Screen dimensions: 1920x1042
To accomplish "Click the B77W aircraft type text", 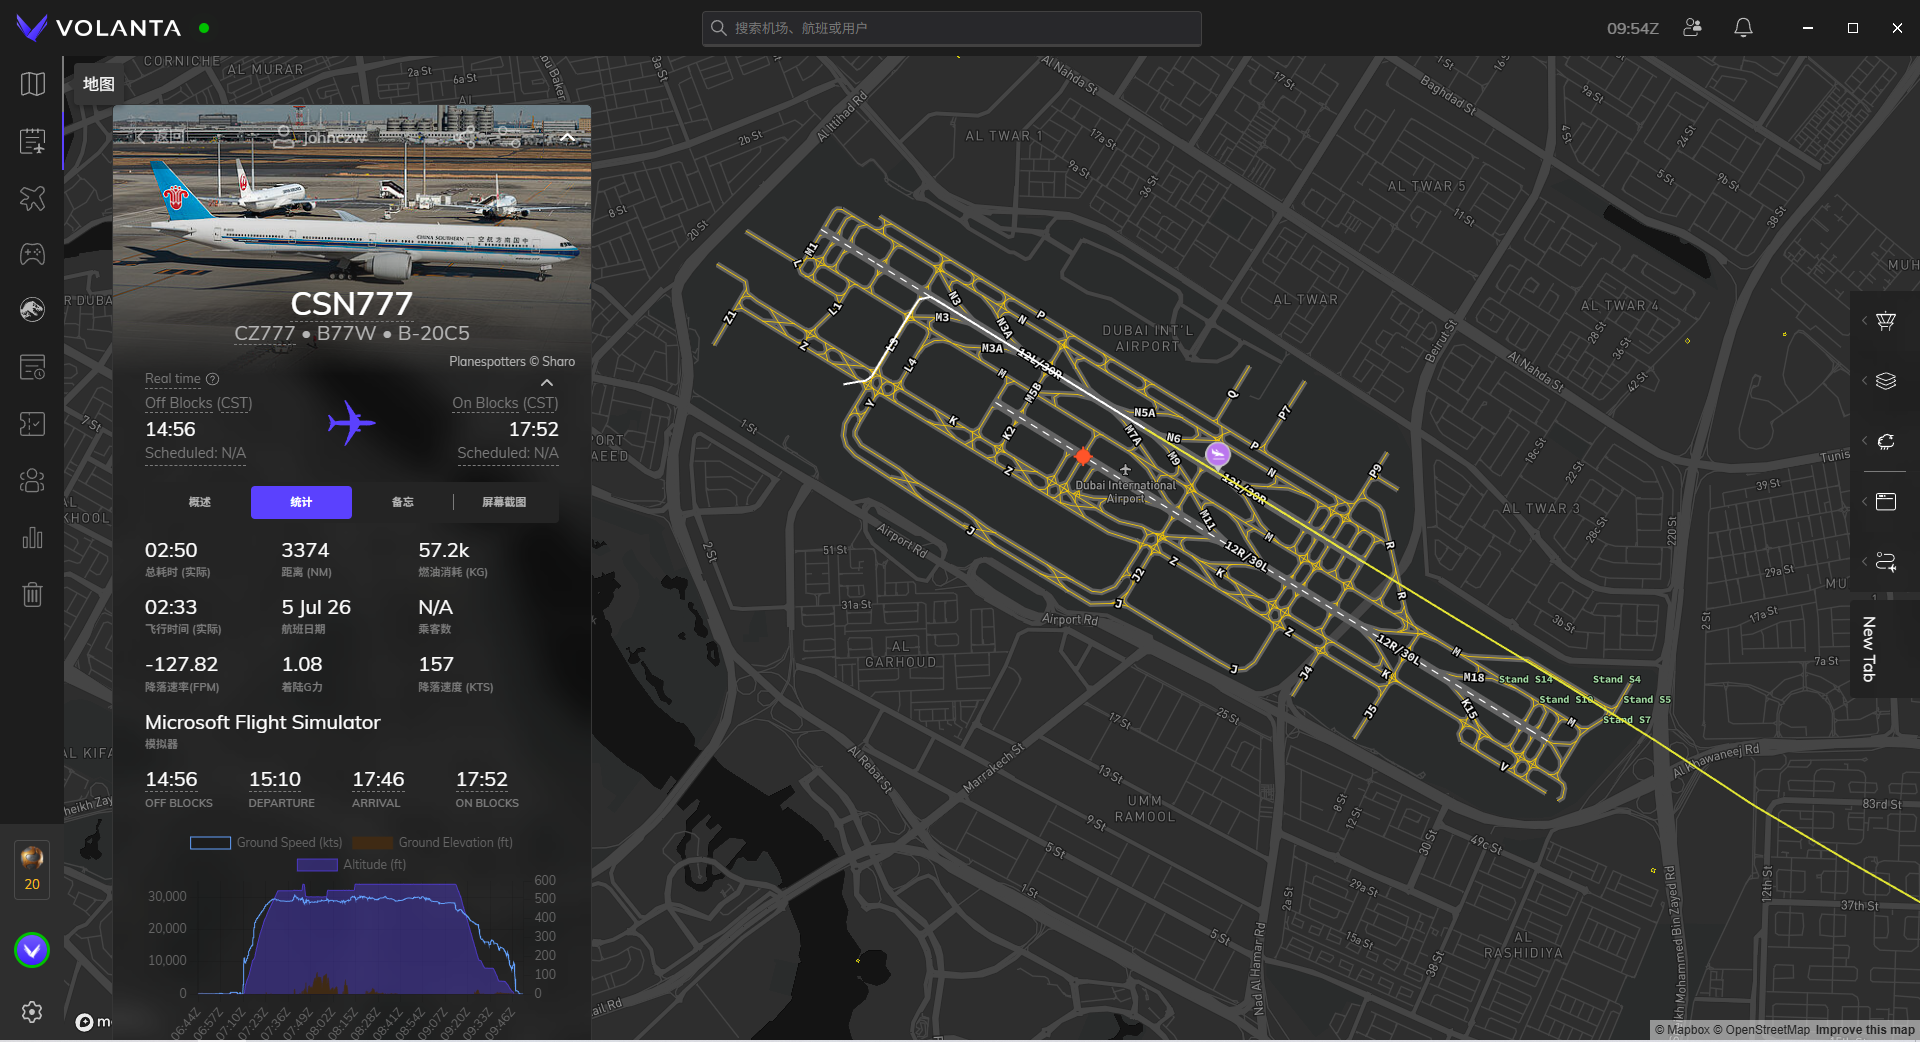I will click(346, 333).
